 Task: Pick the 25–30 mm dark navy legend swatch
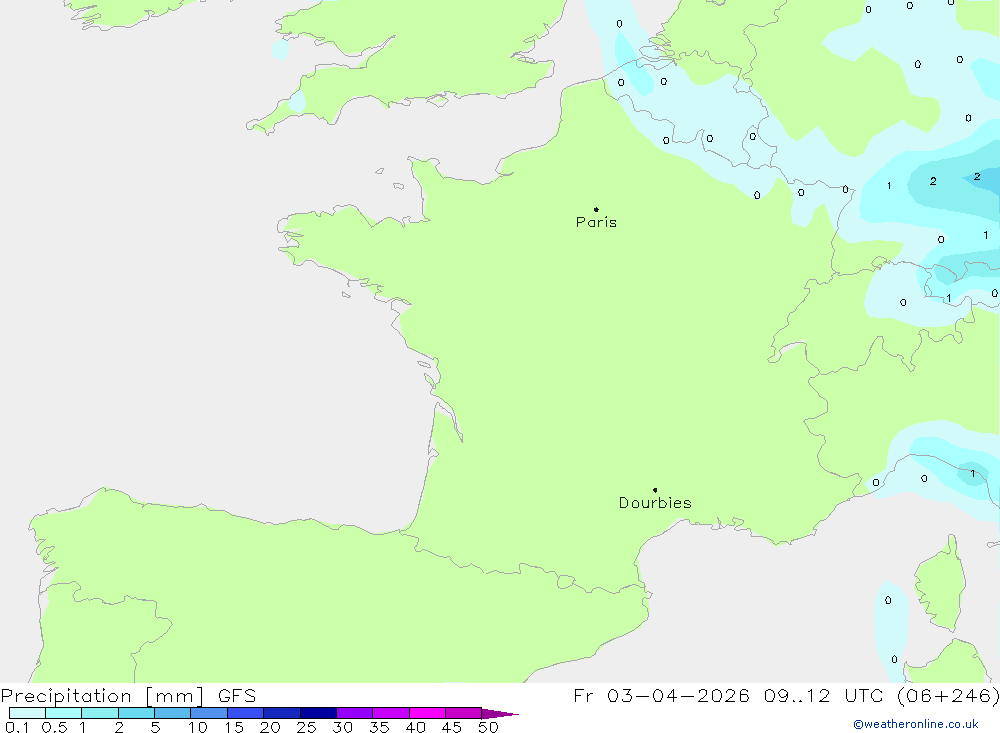coord(318,713)
